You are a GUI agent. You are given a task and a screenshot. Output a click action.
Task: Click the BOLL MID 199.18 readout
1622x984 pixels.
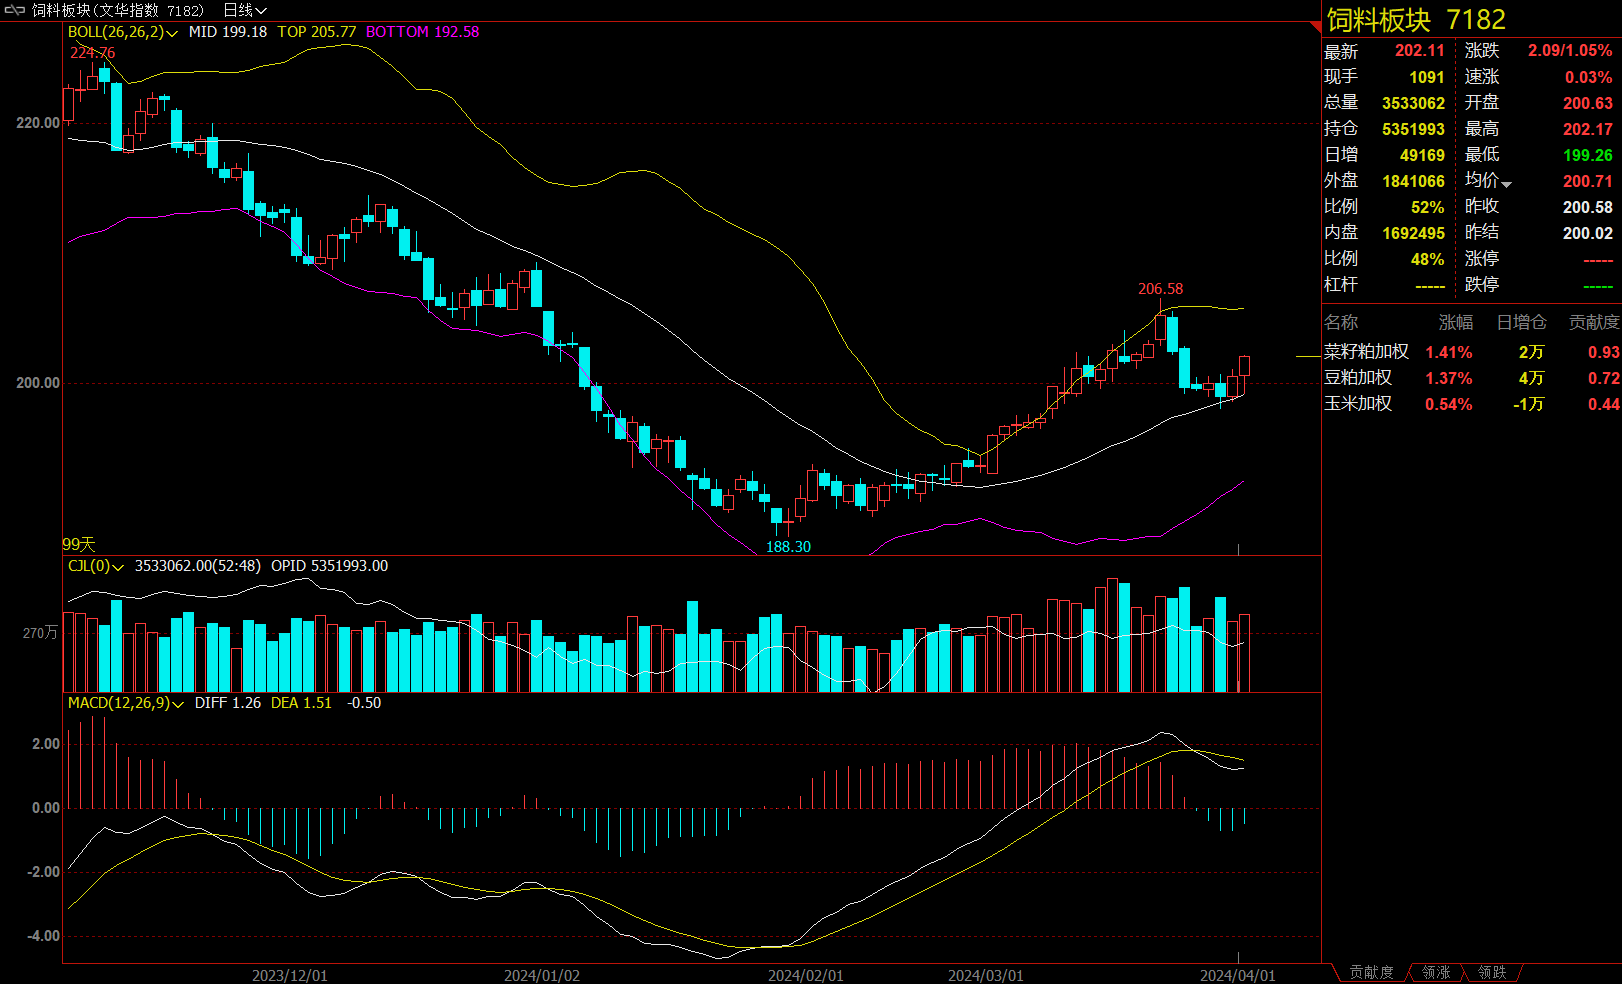point(228,32)
